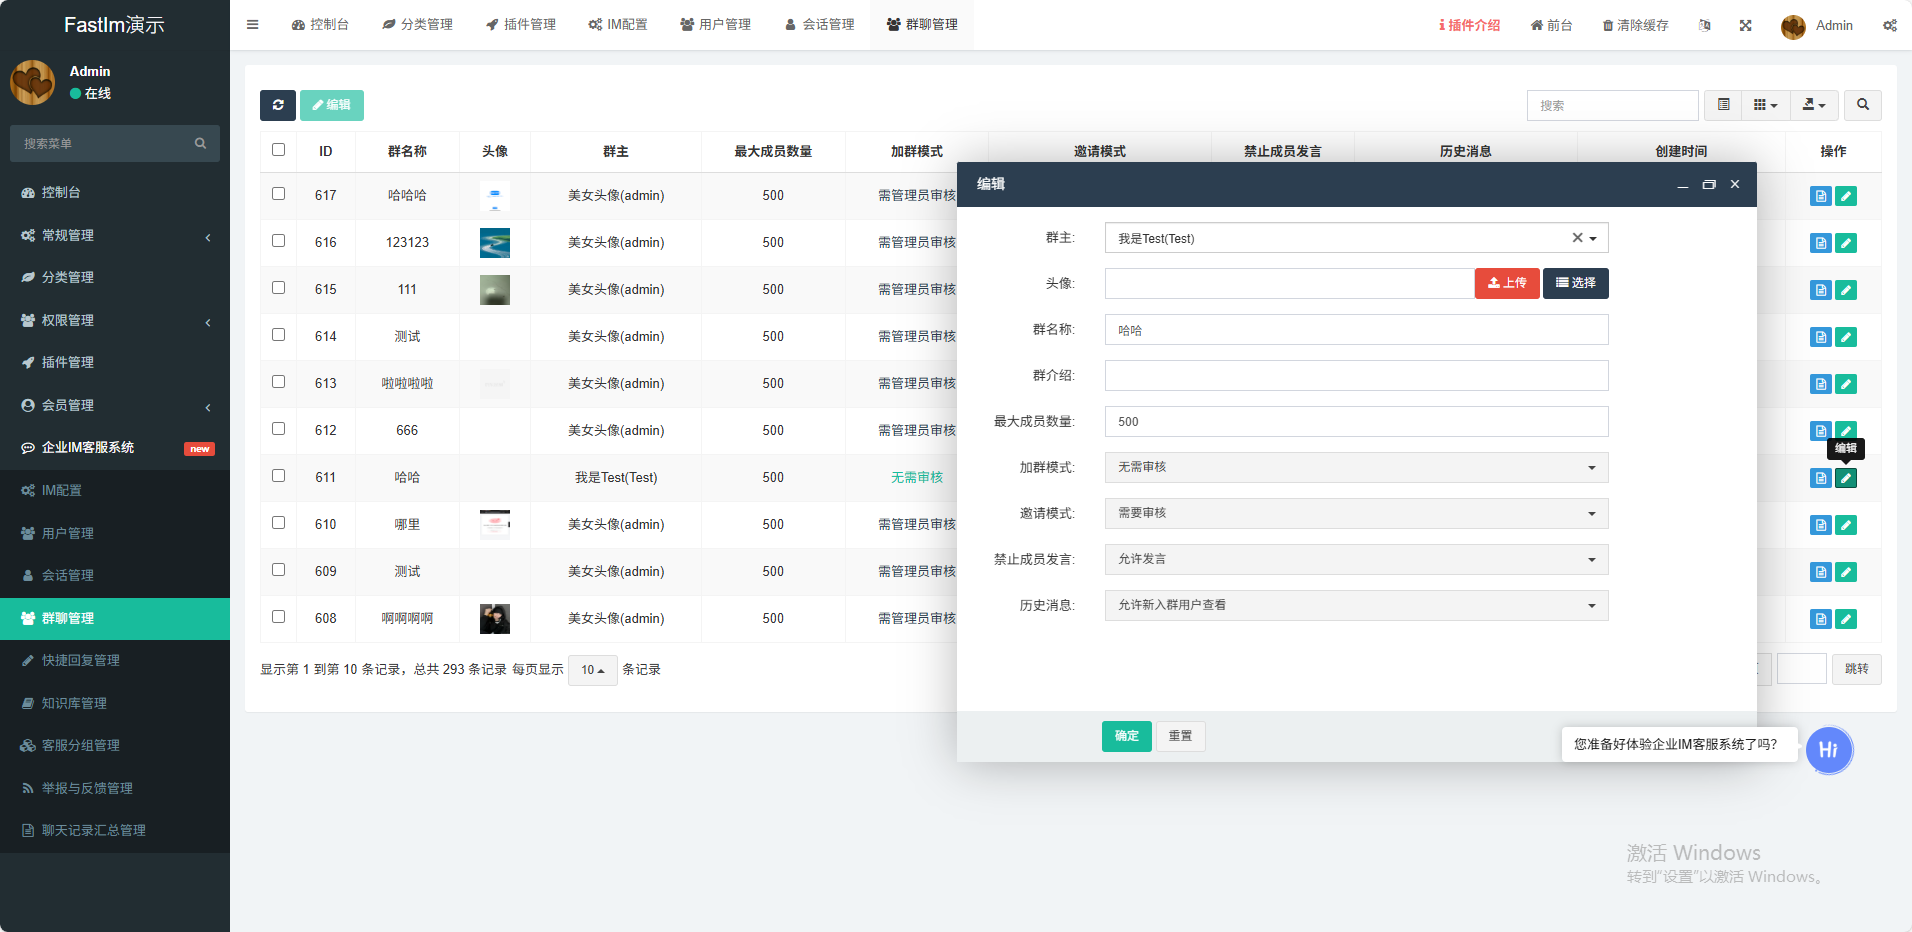This screenshot has width=1912, height=932.
Task: Open 快捷回复管理 in the sidebar menu
Action: click(80, 660)
